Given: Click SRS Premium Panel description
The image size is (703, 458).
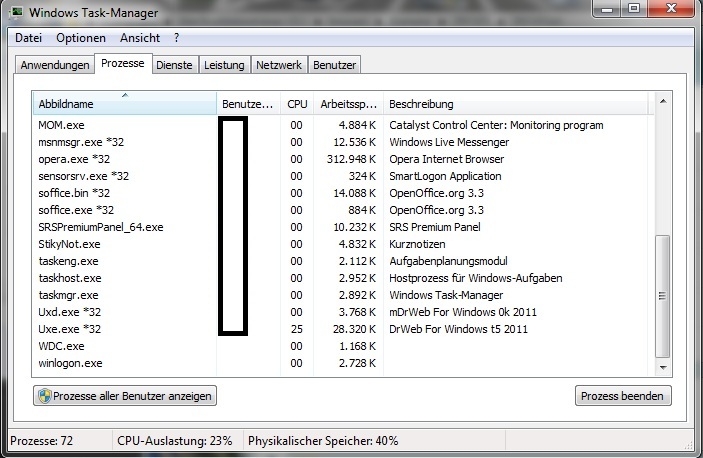Looking at the screenshot, I should click(x=434, y=227).
